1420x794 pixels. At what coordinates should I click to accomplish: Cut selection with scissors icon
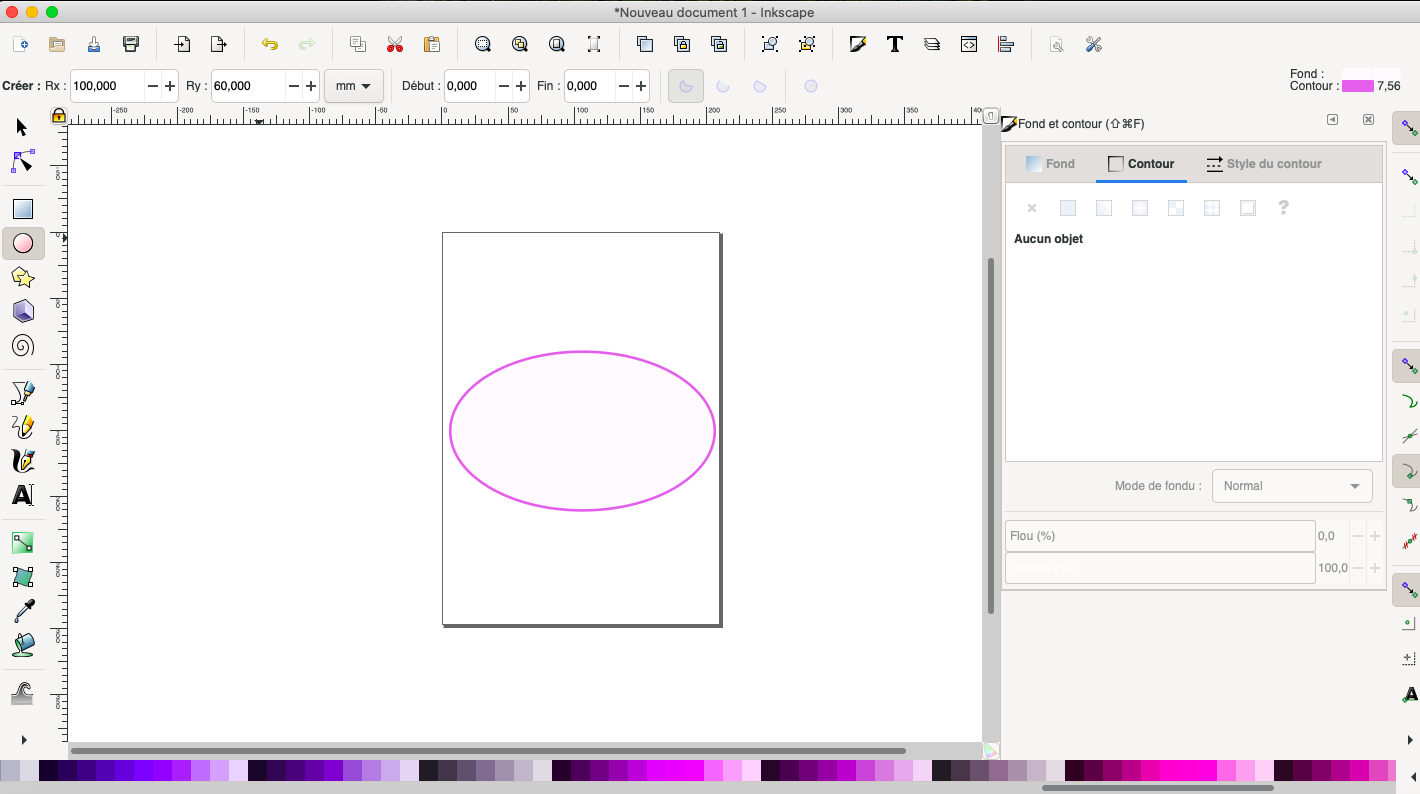click(395, 44)
